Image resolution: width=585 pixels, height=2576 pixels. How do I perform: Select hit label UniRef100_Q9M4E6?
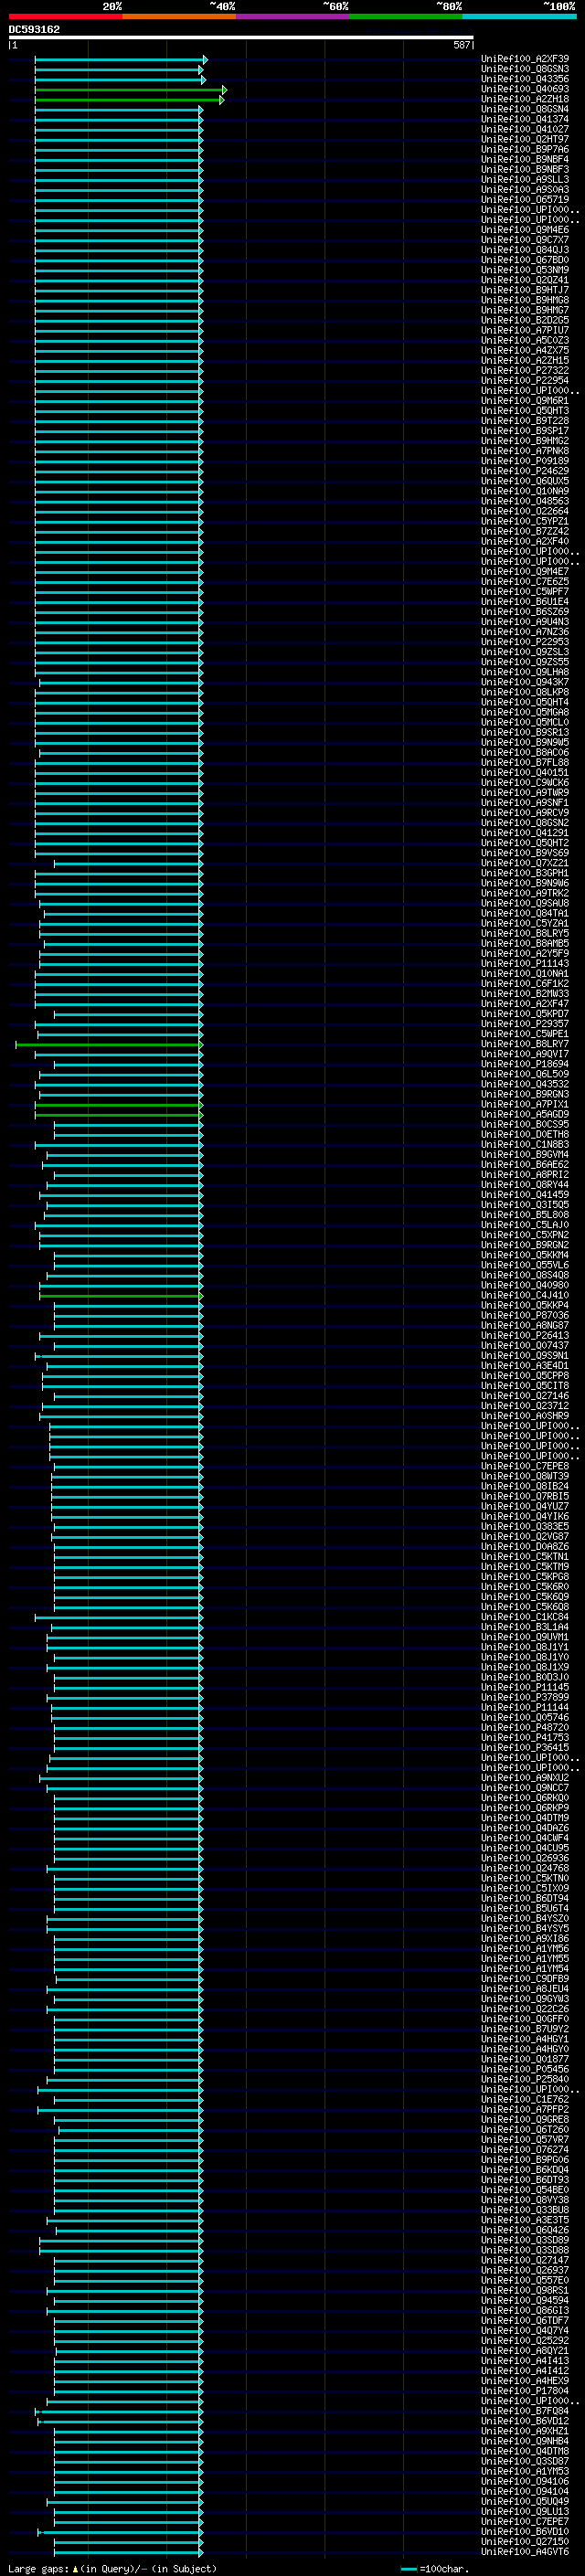pyautogui.click(x=525, y=230)
